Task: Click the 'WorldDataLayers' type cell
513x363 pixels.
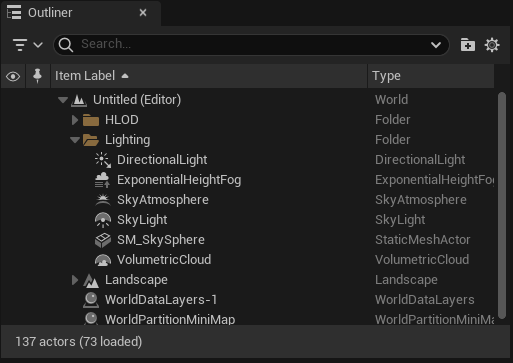Action: click(x=425, y=300)
